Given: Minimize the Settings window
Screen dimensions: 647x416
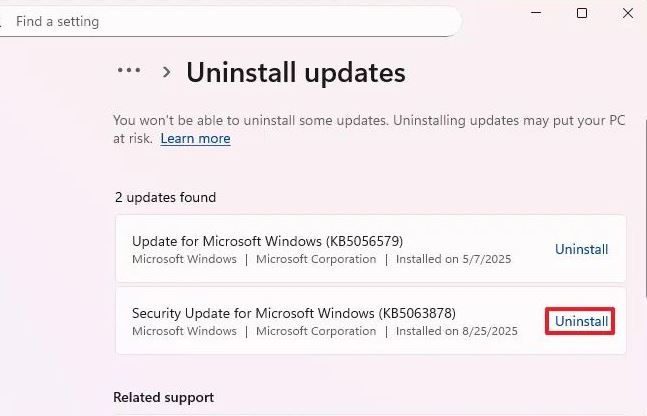Looking at the screenshot, I should pyautogui.click(x=537, y=13).
